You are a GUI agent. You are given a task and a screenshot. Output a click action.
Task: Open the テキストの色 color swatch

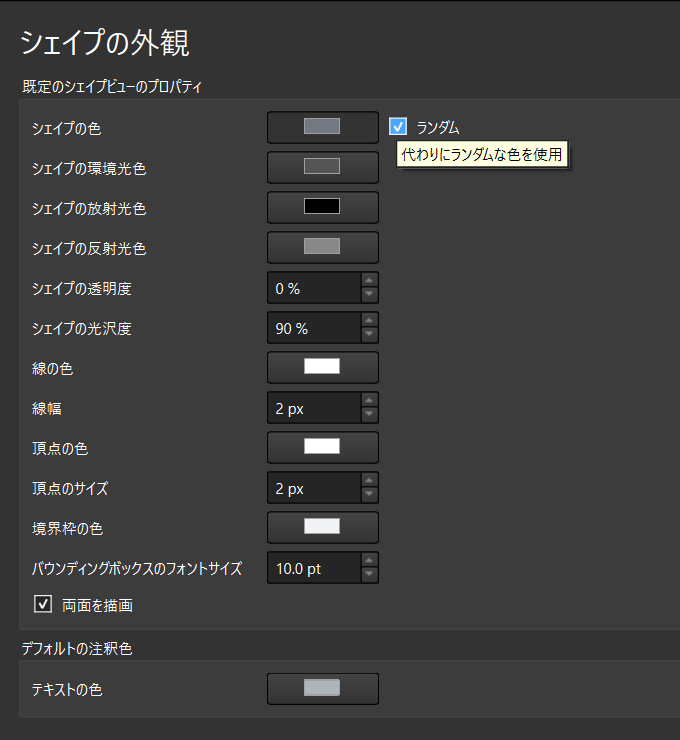[x=323, y=689]
